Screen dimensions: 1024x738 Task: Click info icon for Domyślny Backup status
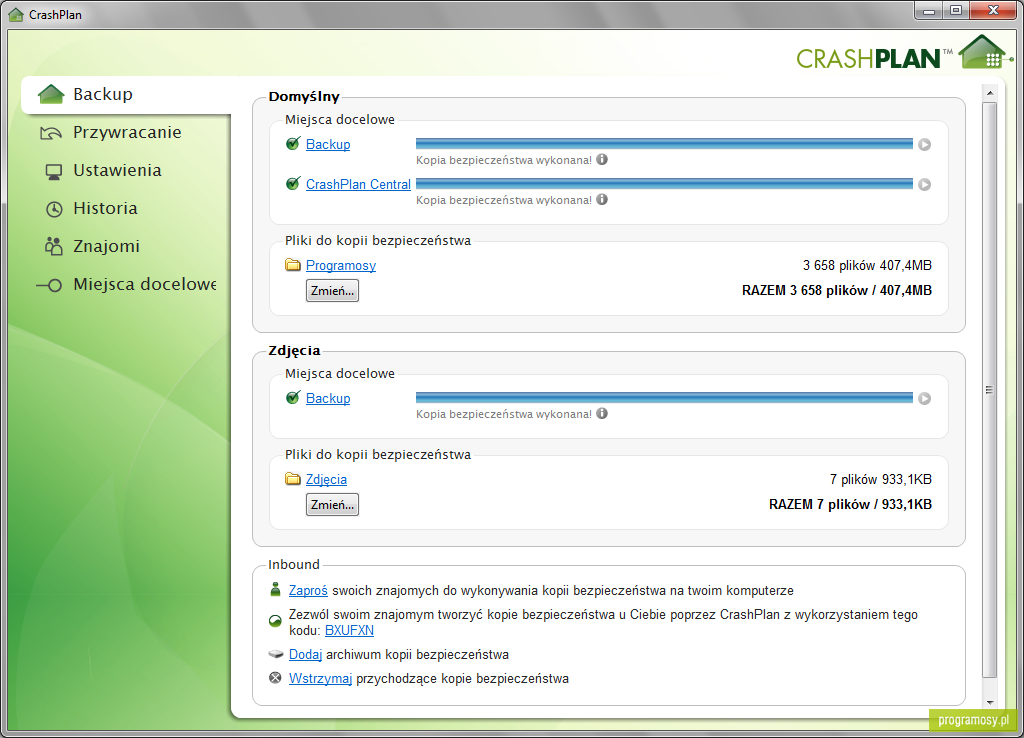point(602,159)
